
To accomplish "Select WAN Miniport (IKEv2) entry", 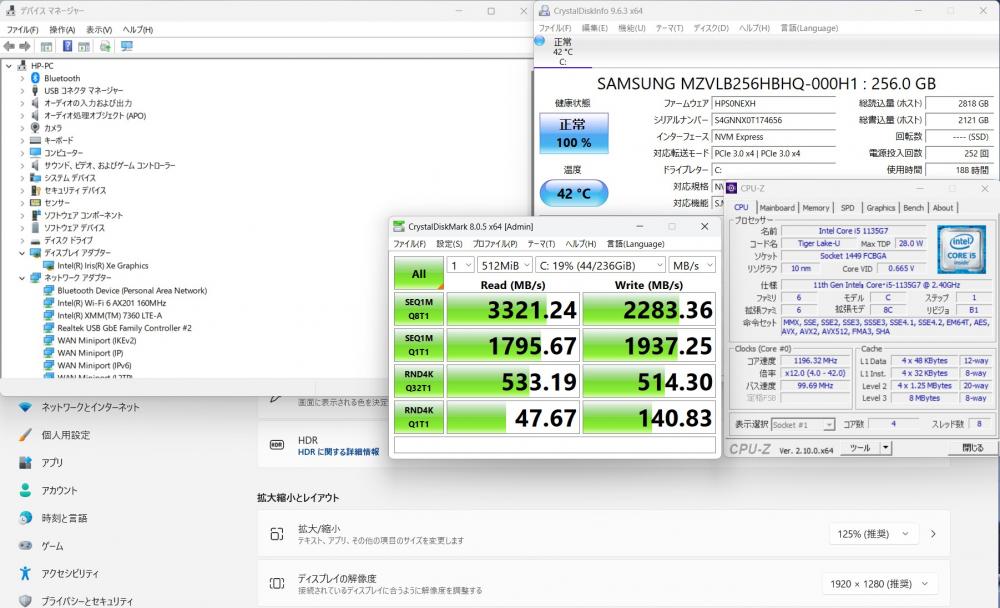I will click(x=96, y=341).
